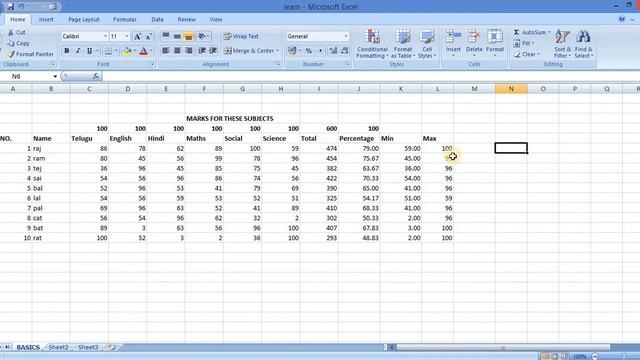This screenshot has height=360, width=640.
Task: Click Delete cells icon
Action: (474, 36)
